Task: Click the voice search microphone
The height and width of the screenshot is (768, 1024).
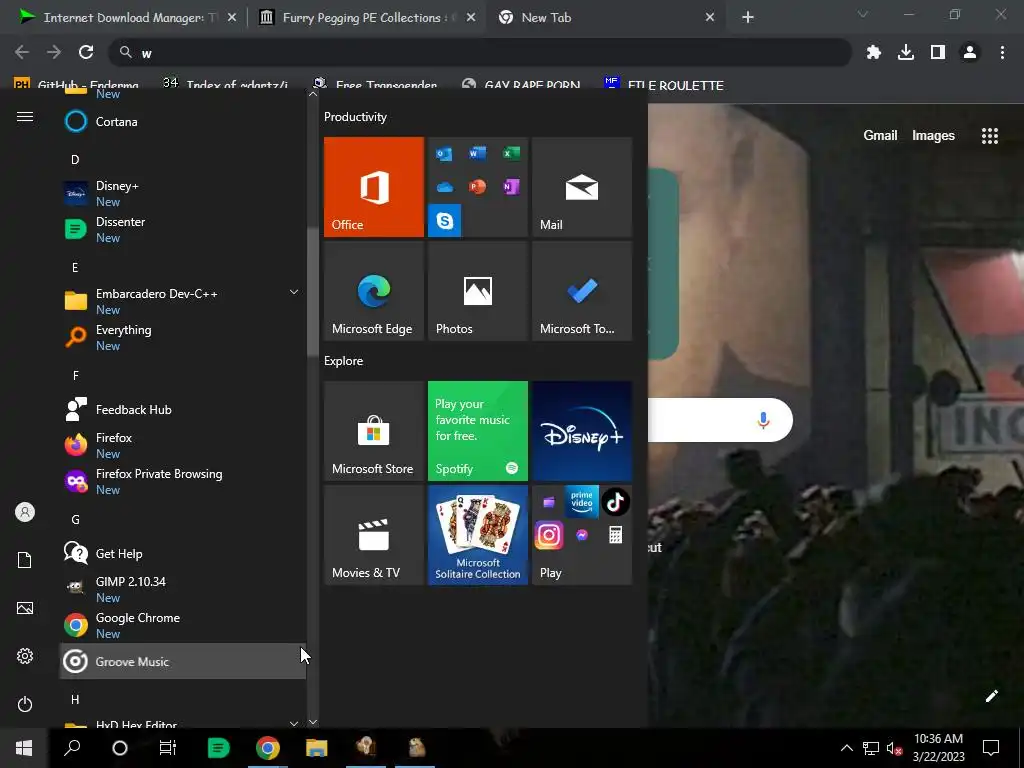Action: tap(763, 420)
